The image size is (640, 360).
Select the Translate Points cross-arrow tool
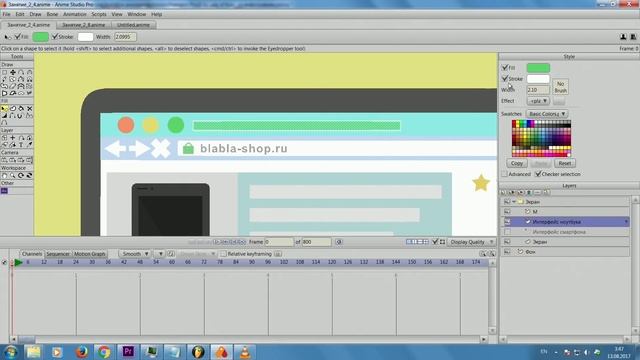coord(13,72)
